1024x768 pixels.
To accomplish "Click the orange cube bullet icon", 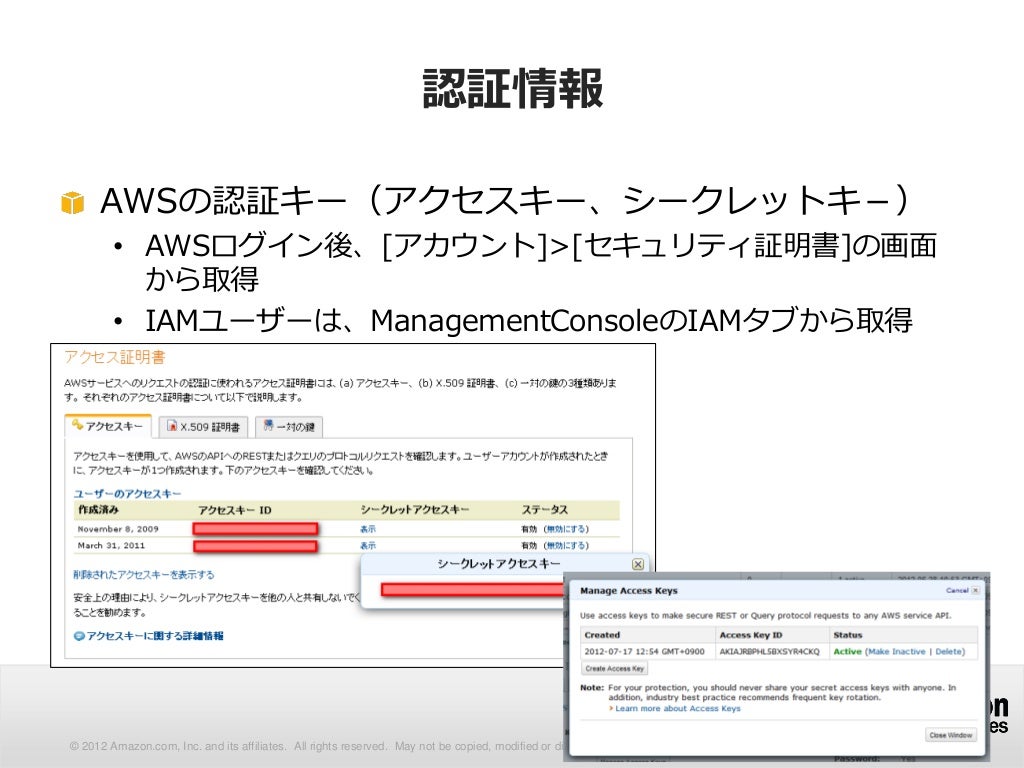I will point(72,202).
